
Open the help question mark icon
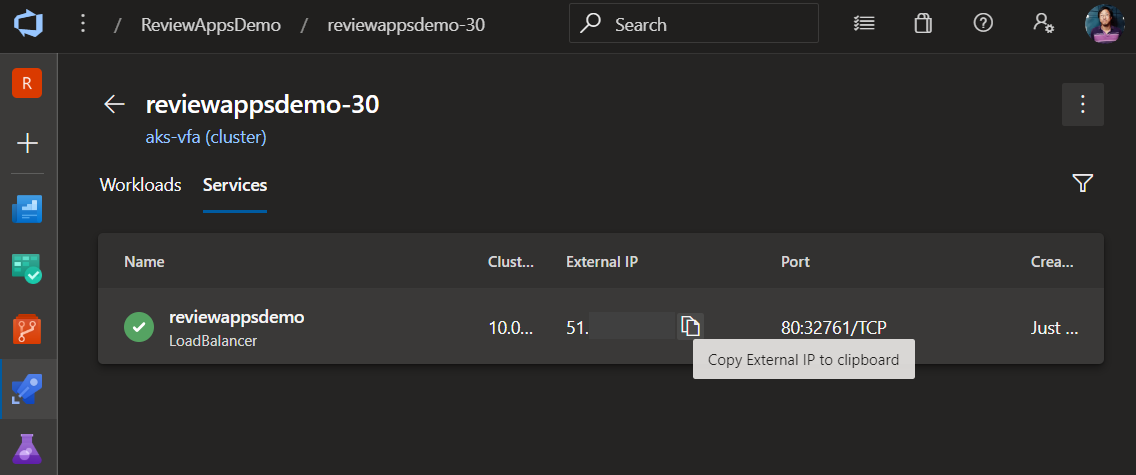[x=982, y=23]
